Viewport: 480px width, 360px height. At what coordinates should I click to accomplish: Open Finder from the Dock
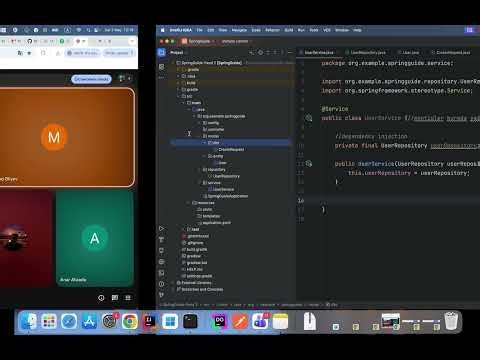(29, 322)
